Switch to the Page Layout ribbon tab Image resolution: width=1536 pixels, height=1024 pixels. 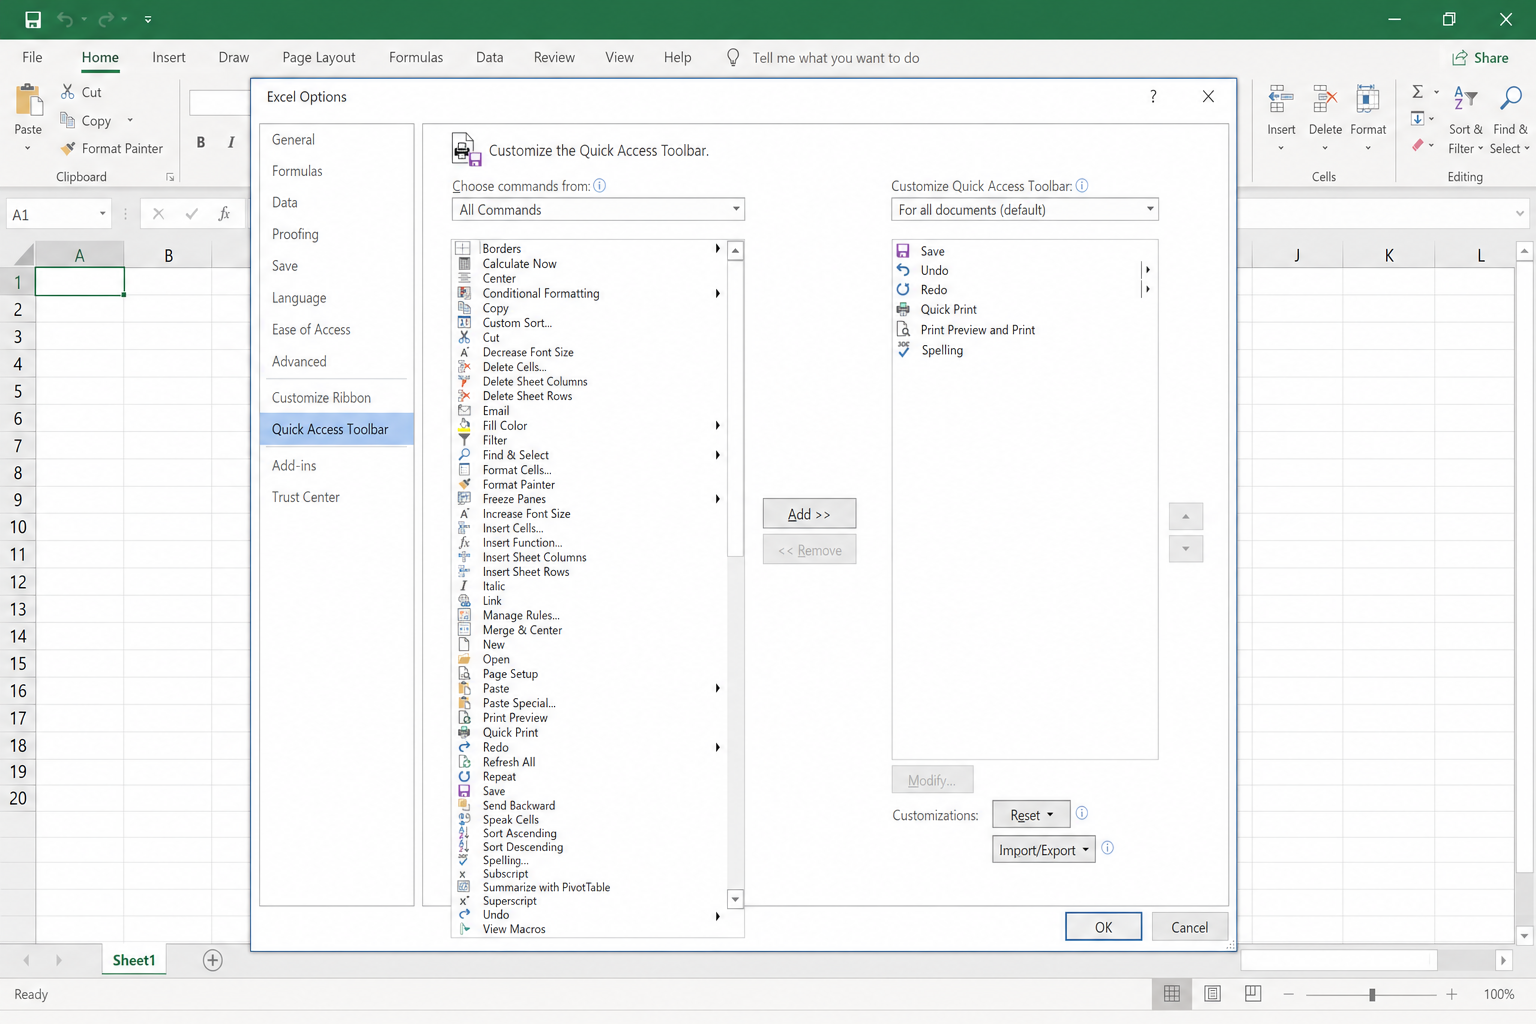(319, 57)
